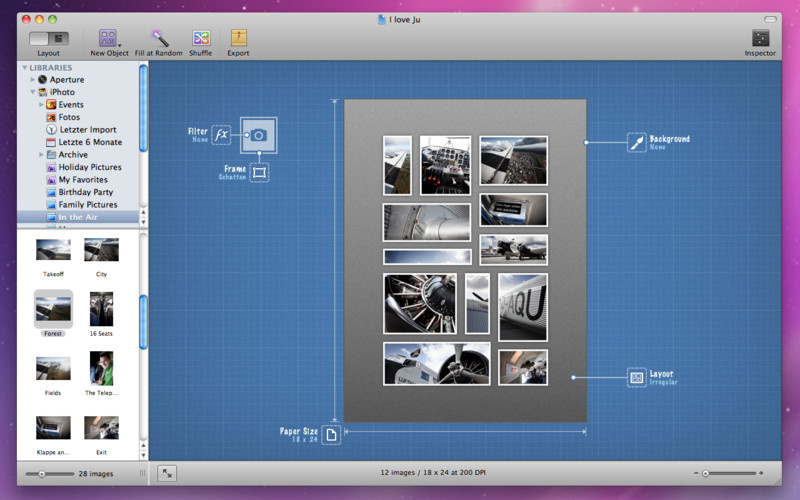
Task: Toggle fullscreen canvas button in bottom bar
Action: click(x=166, y=473)
